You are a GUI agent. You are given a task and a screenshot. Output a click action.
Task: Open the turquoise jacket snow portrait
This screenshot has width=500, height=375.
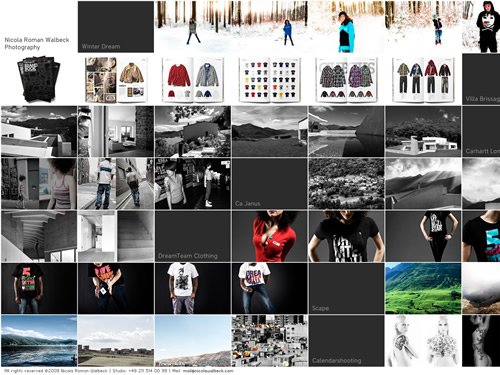346,27
